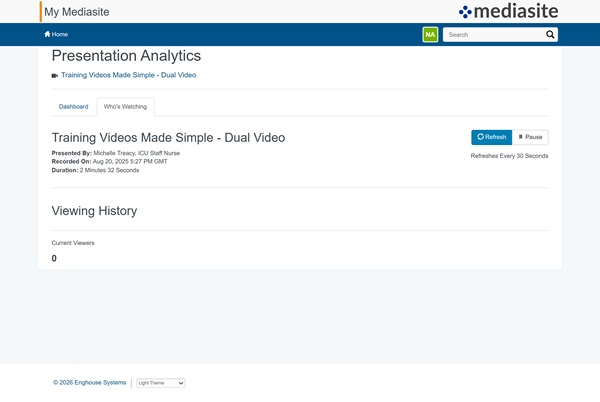Click the video camera icon beside presentation link
Viewport: 600px width, 402px height.
55,75
